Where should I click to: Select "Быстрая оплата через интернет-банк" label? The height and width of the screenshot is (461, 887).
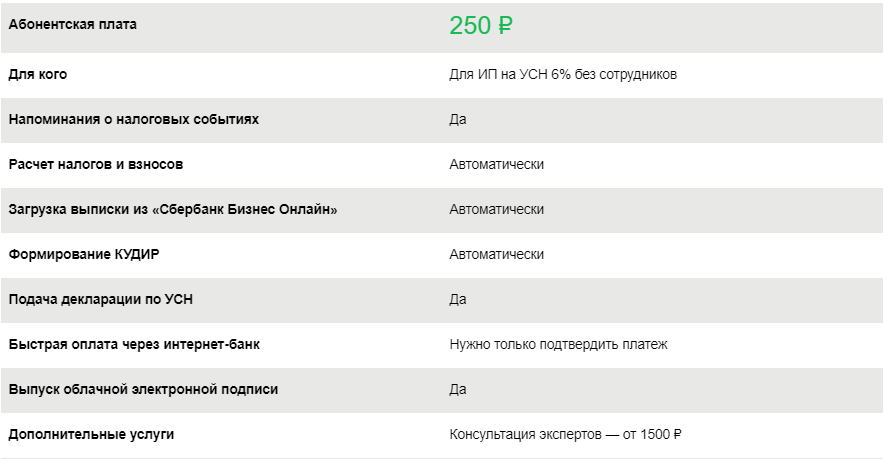pos(134,344)
